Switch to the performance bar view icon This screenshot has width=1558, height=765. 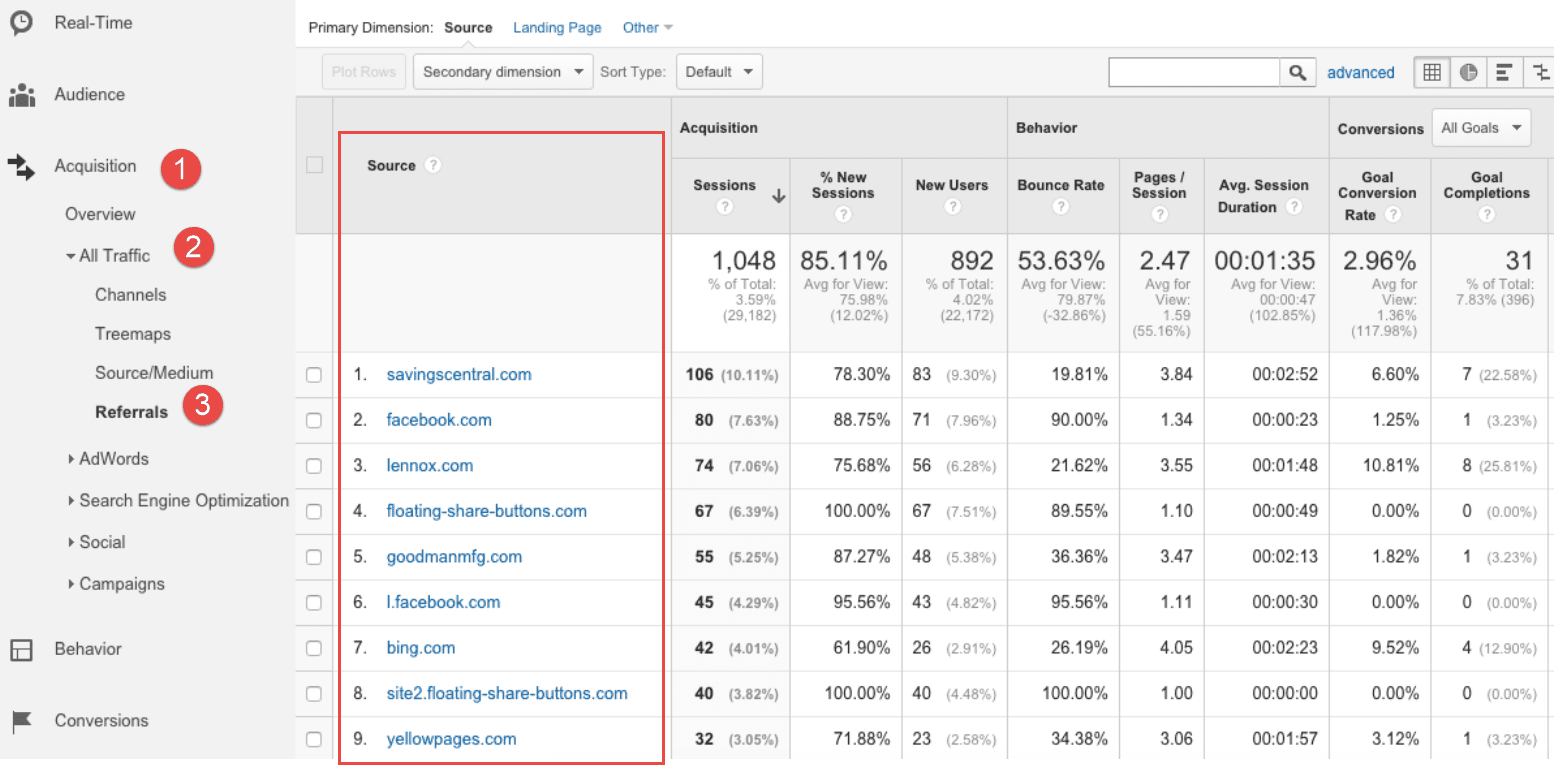1504,72
